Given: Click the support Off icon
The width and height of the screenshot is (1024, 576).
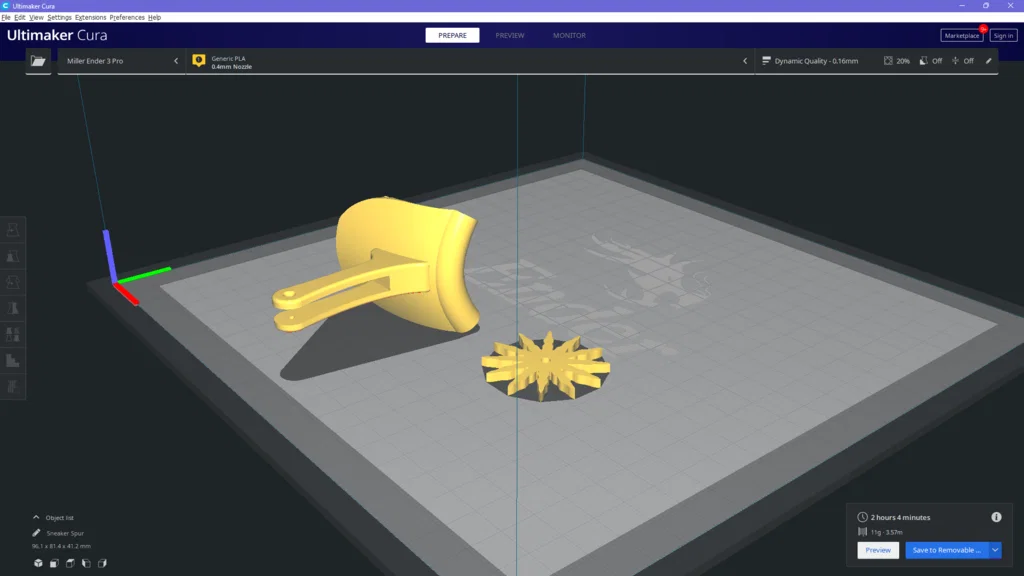Looking at the screenshot, I should click(x=923, y=61).
